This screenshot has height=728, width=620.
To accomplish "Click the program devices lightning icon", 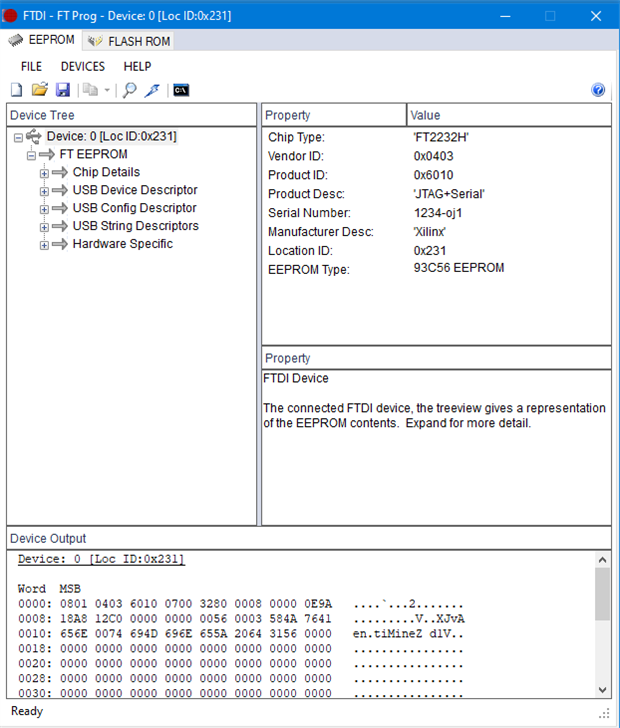I will coord(152,90).
